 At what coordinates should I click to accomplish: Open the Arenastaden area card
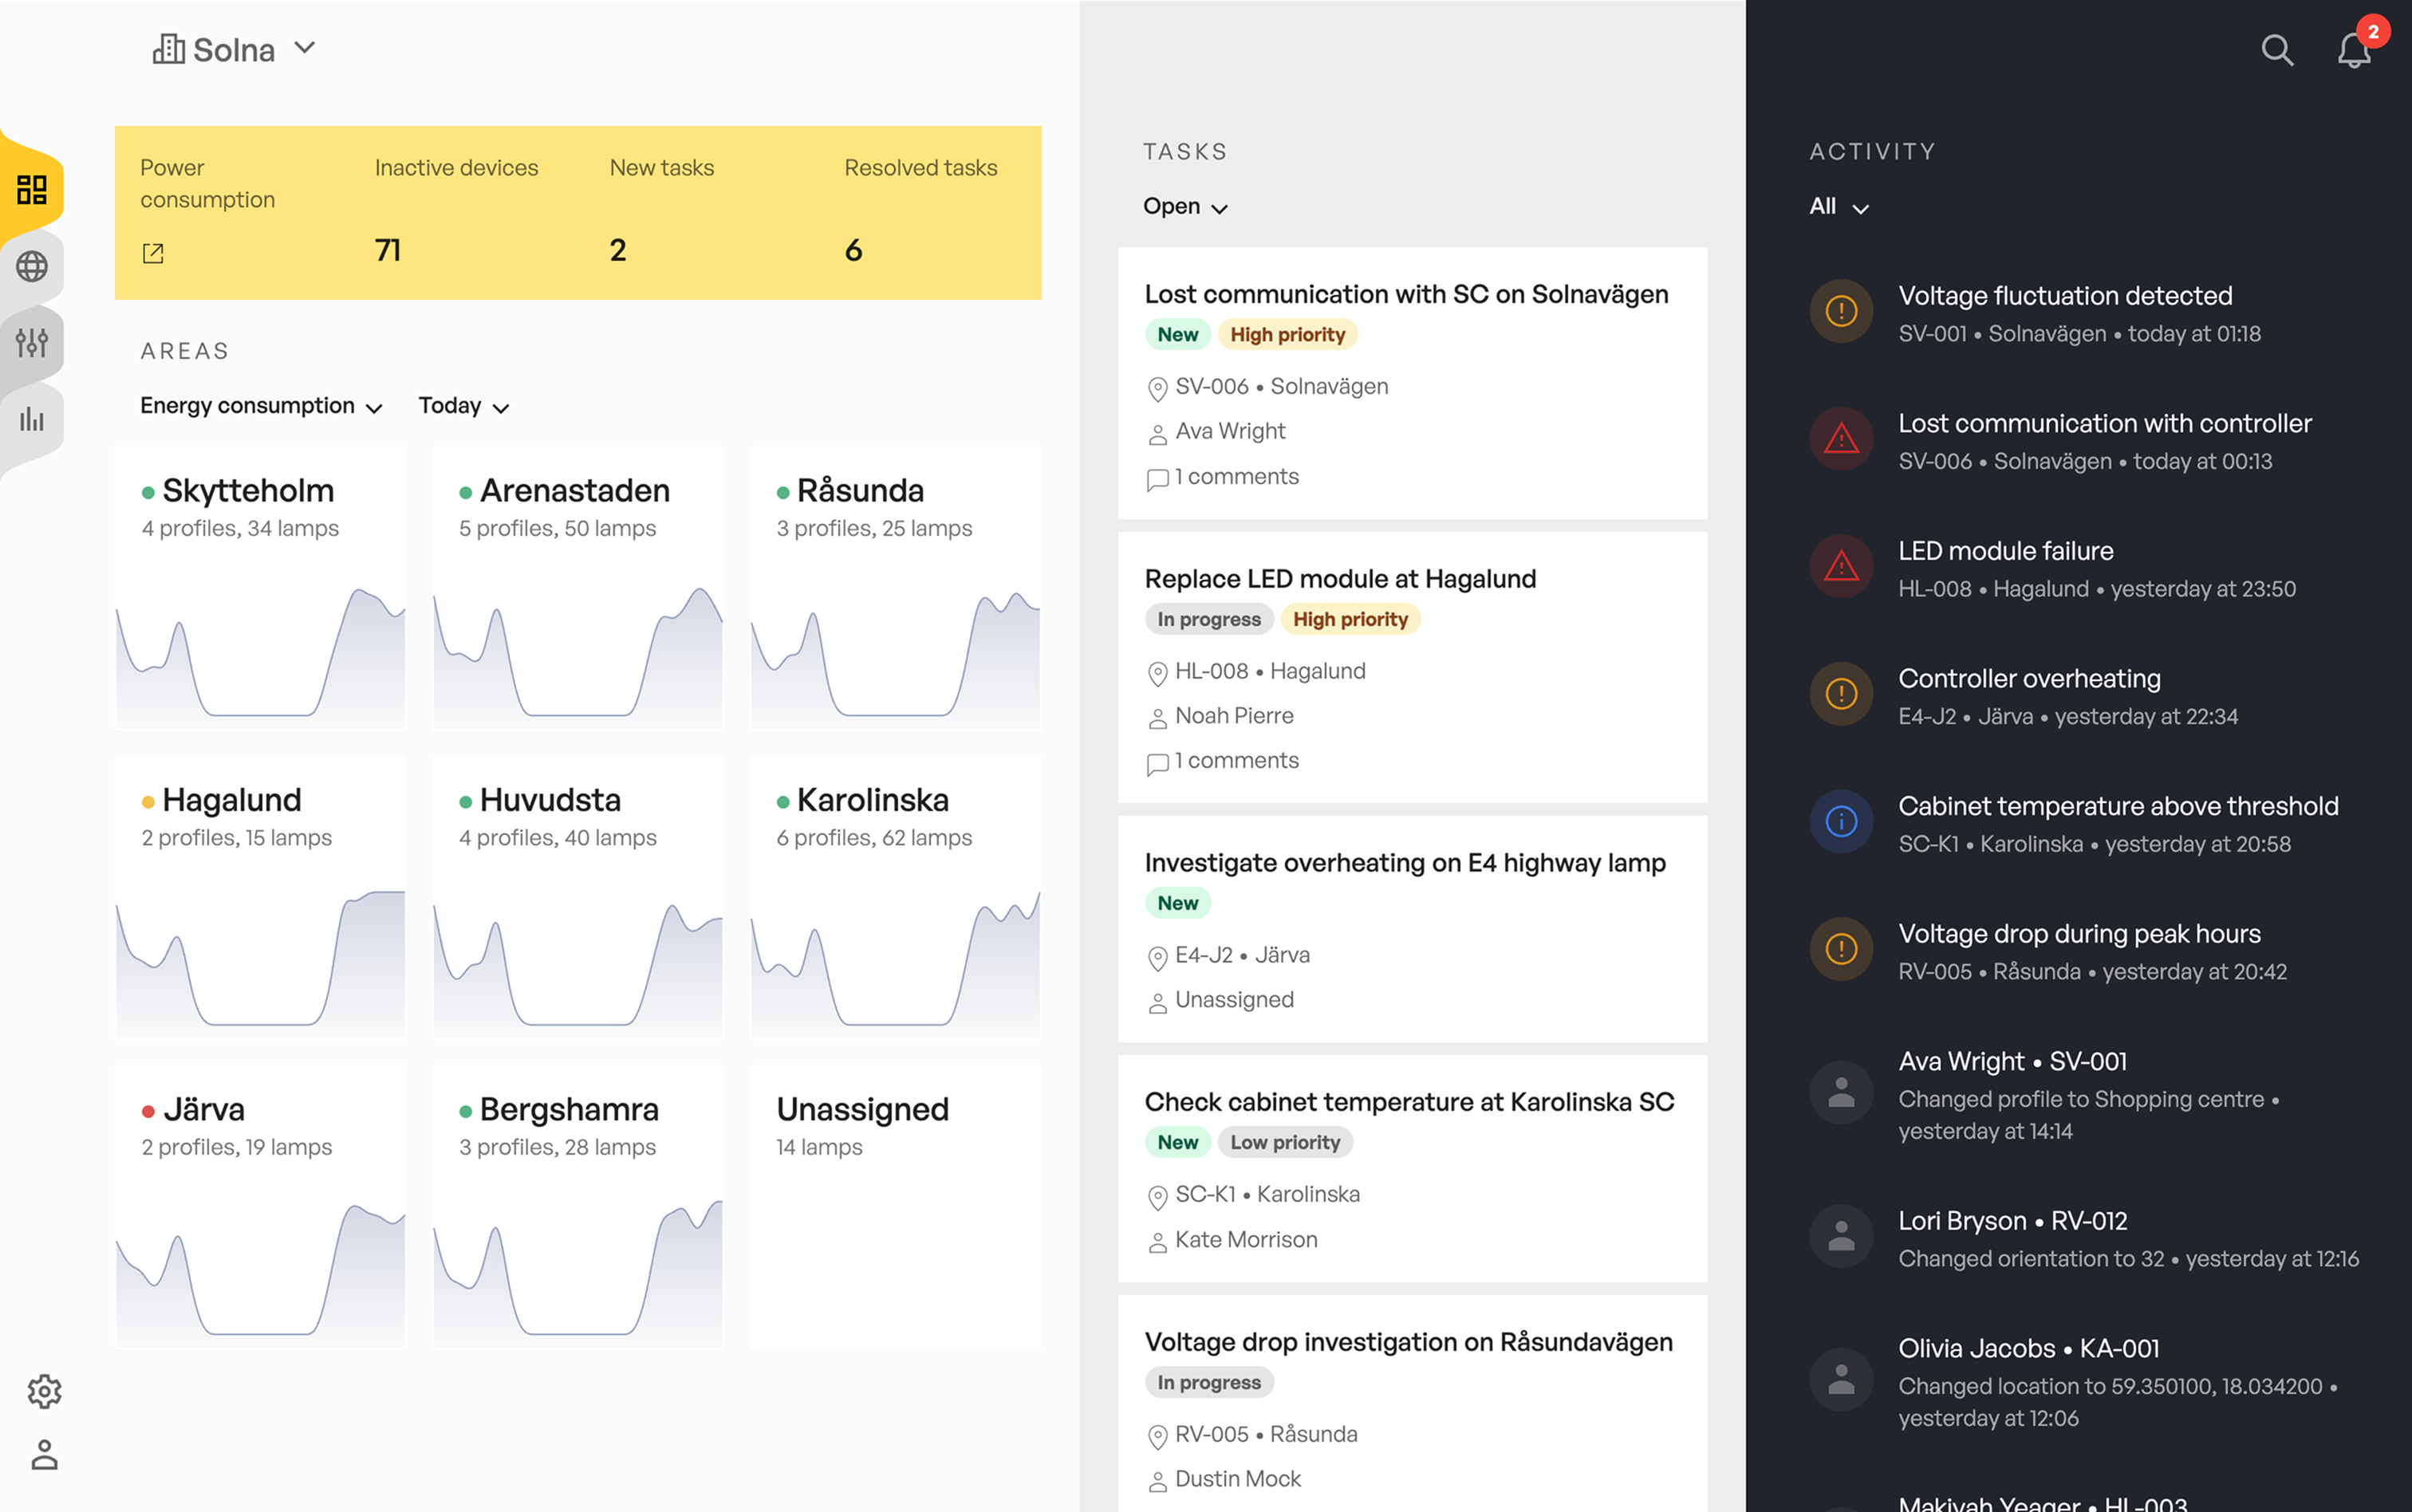[578, 588]
